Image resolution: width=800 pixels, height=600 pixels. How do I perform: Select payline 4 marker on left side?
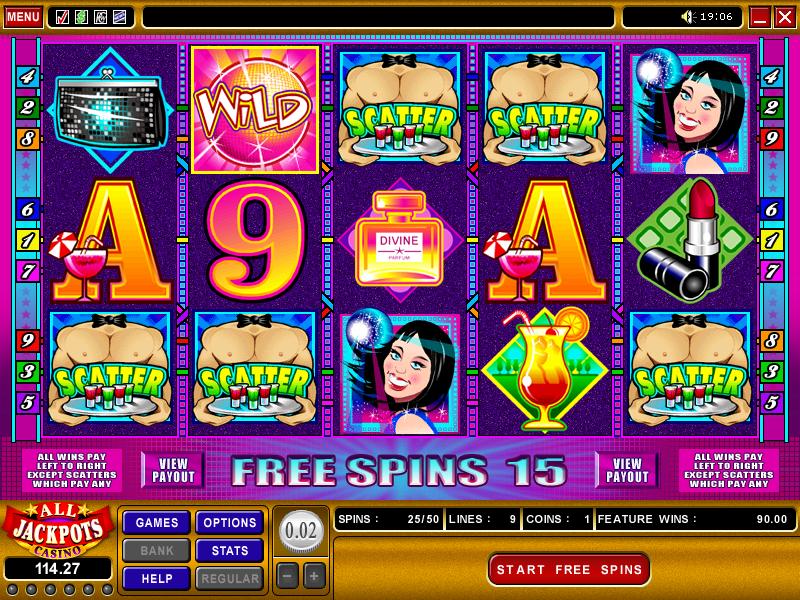pyautogui.click(x=27, y=77)
